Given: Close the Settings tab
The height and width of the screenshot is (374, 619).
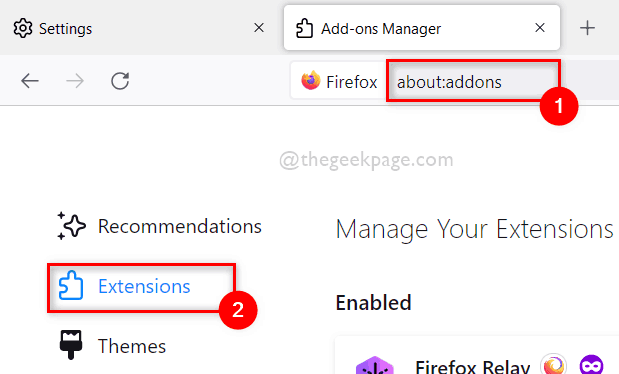Looking at the screenshot, I should [x=259, y=28].
